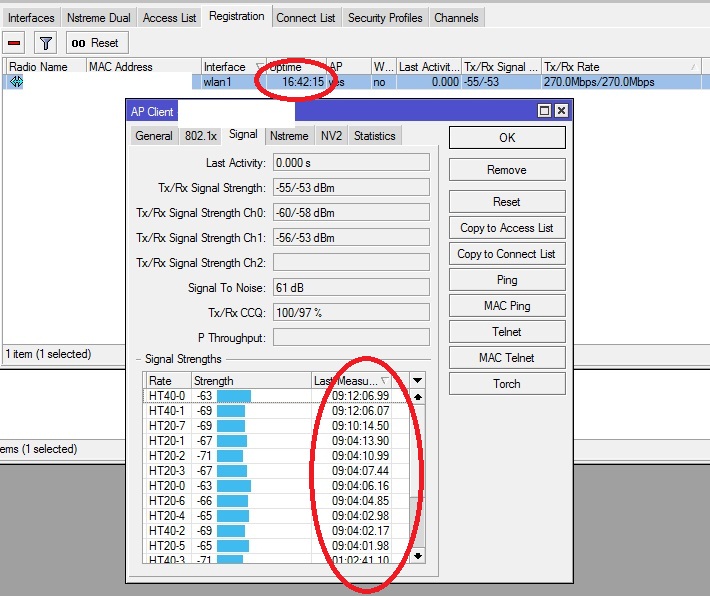Click Tx/Rx Signal Strength Ch0 field
The image size is (710, 596).
351,212
